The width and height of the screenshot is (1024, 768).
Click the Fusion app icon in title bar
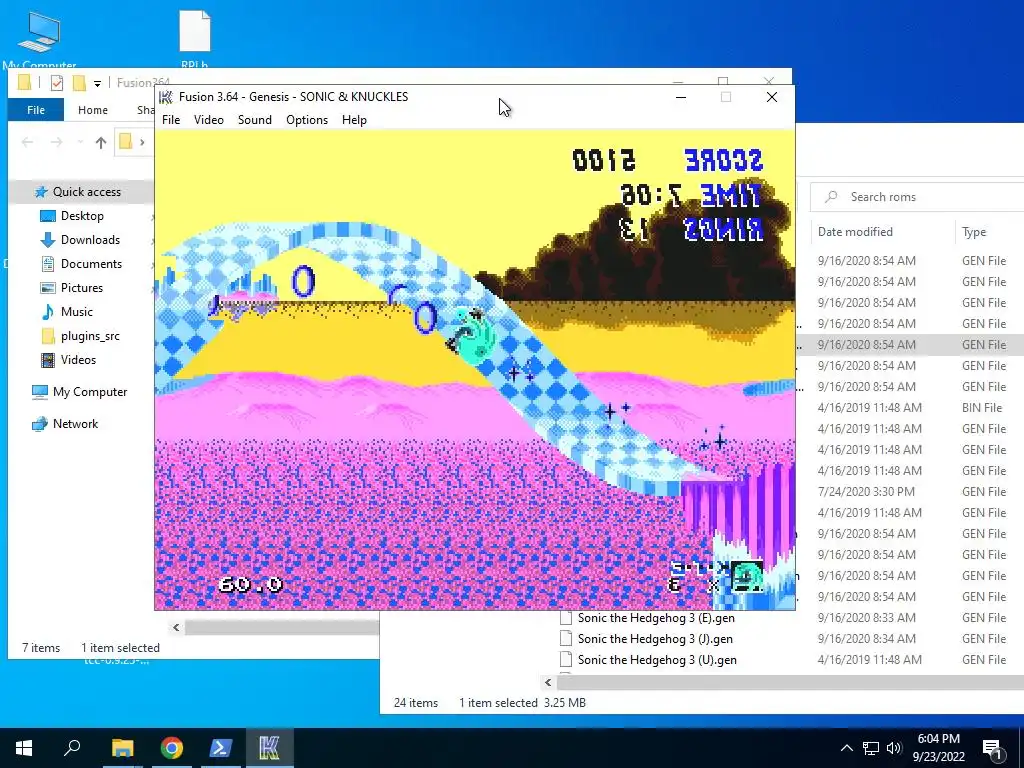tap(166, 97)
